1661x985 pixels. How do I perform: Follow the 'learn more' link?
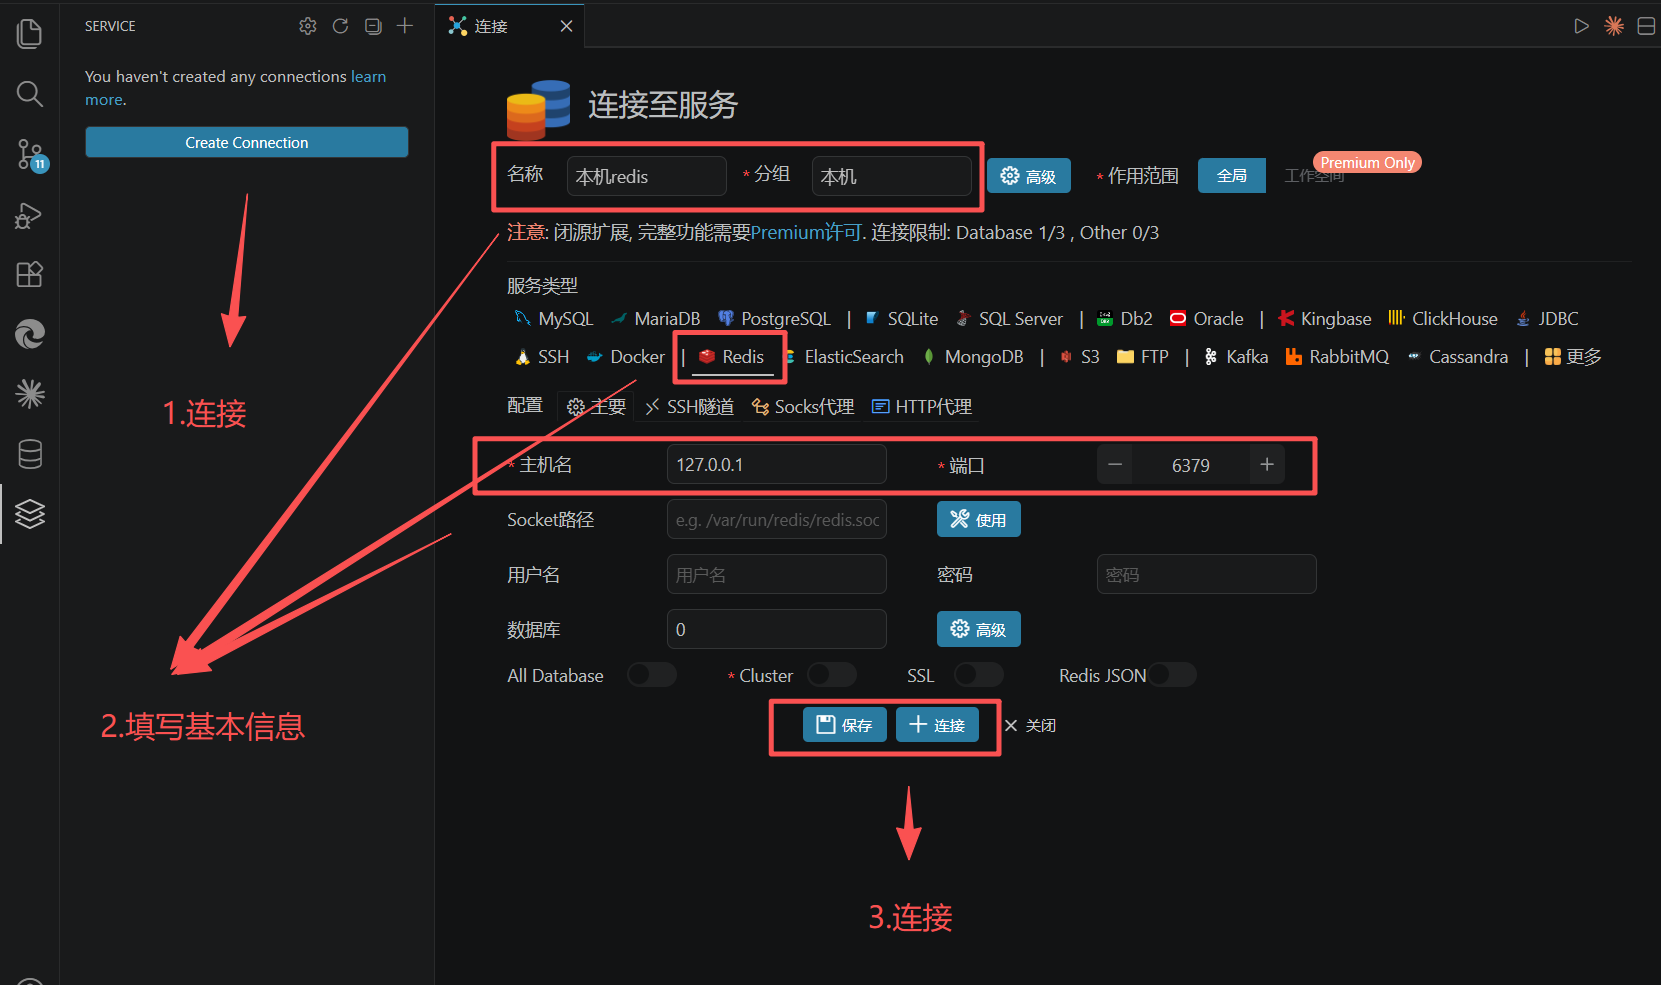[x=235, y=88]
